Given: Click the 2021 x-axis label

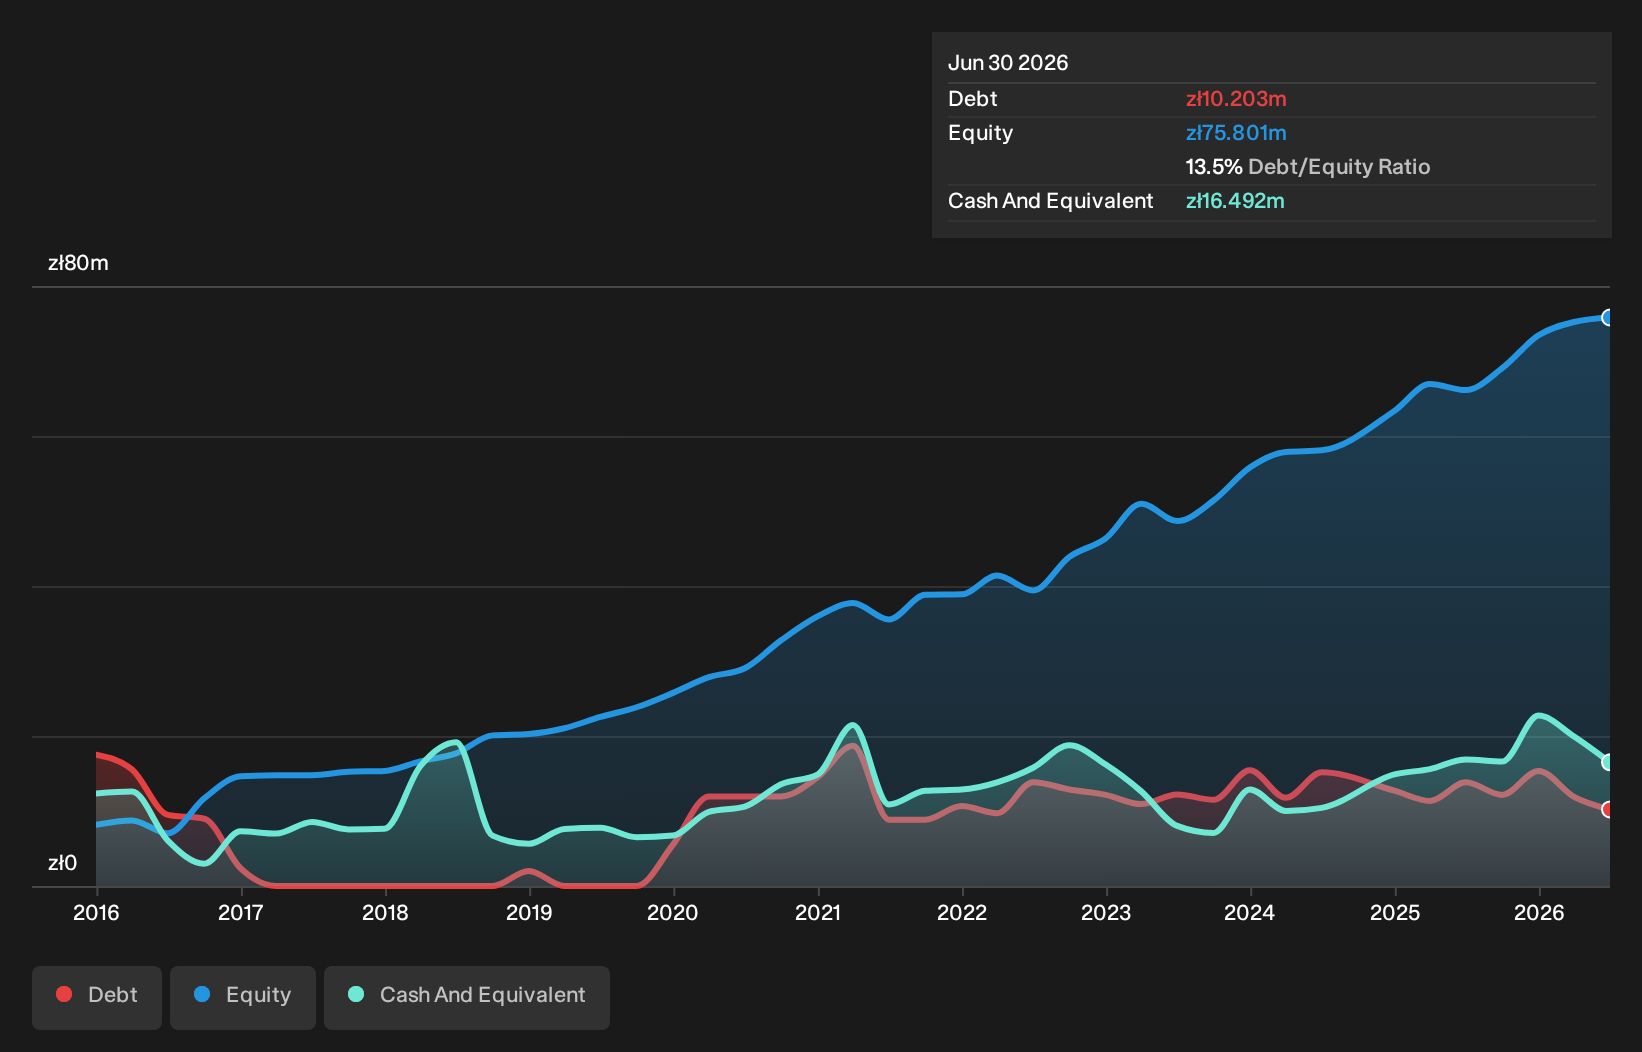Looking at the screenshot, I should [818, 912].
